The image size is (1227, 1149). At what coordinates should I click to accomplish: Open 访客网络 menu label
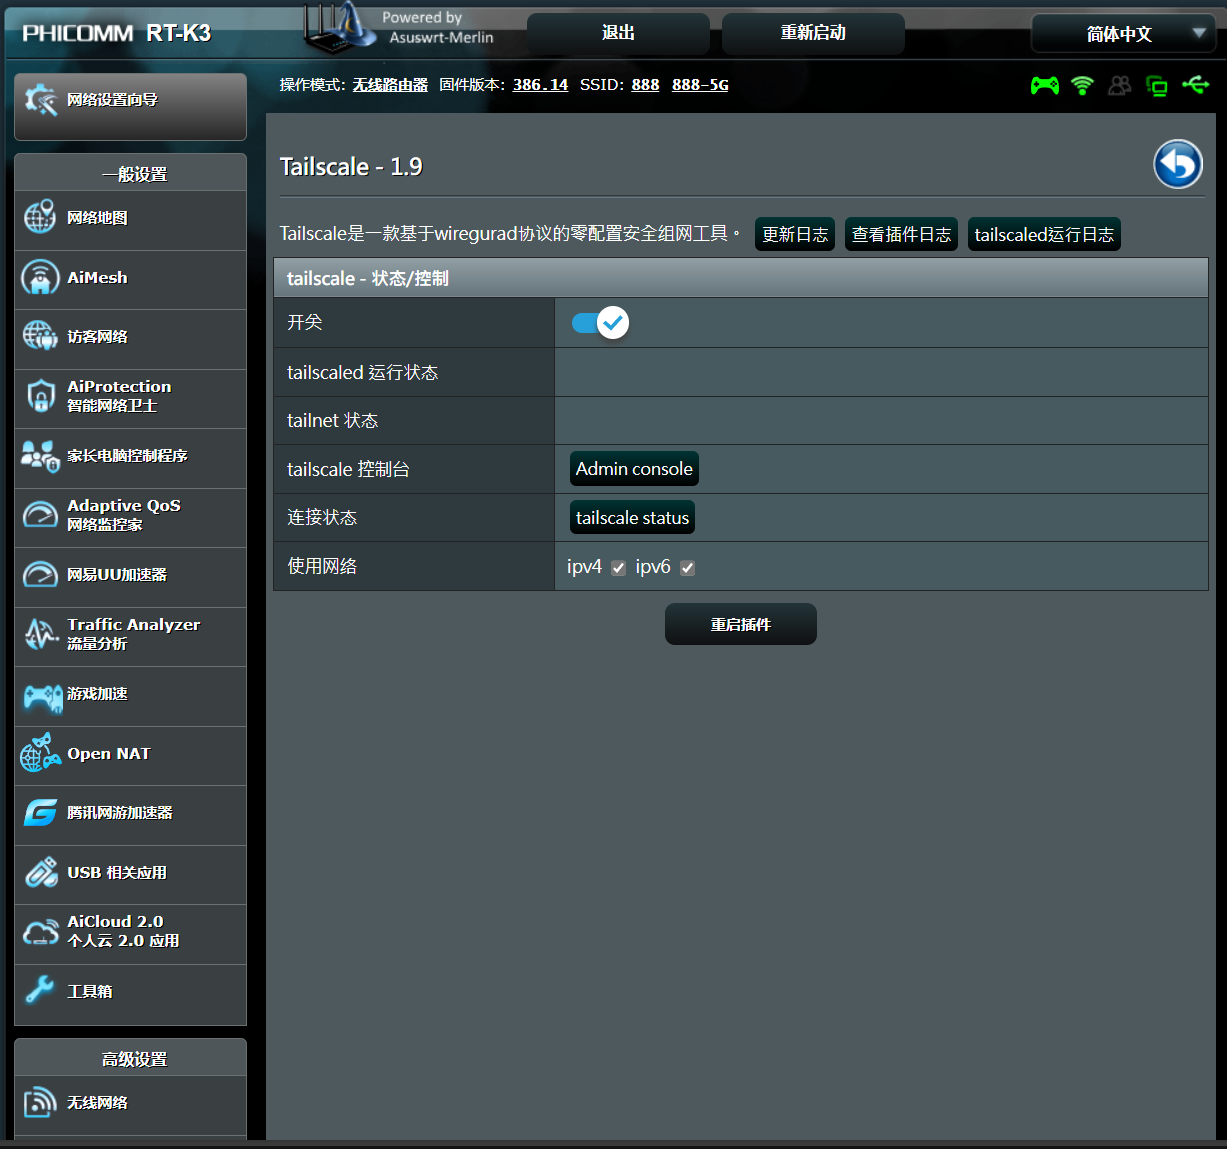click(x=97, y=337)
